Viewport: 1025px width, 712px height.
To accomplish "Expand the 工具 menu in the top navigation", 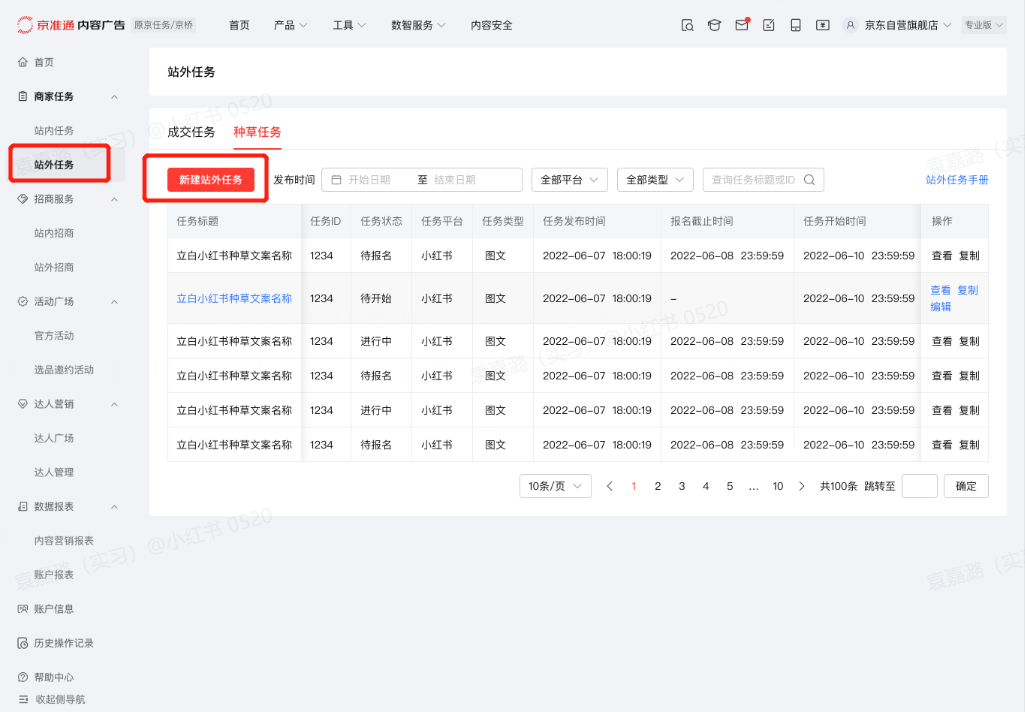I will coord(349,25).
